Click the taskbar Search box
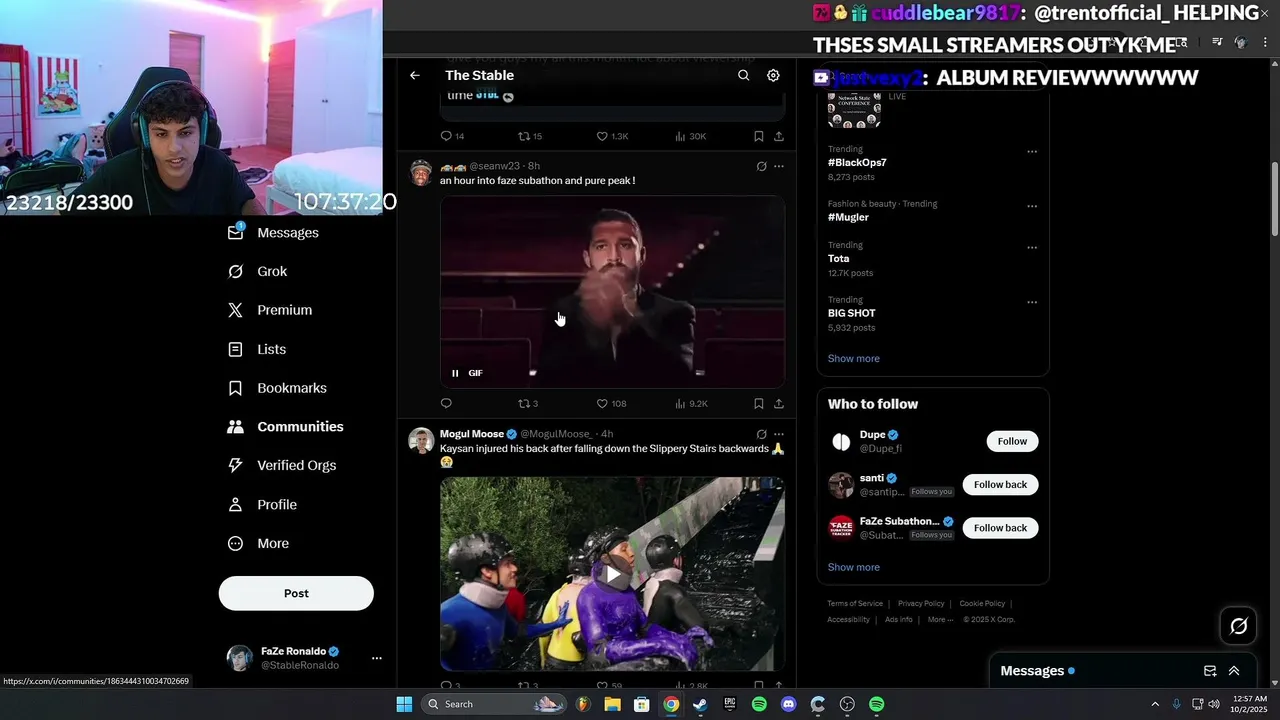Image resolution: width=1280 pixels, height=720 pixels. 494,704
